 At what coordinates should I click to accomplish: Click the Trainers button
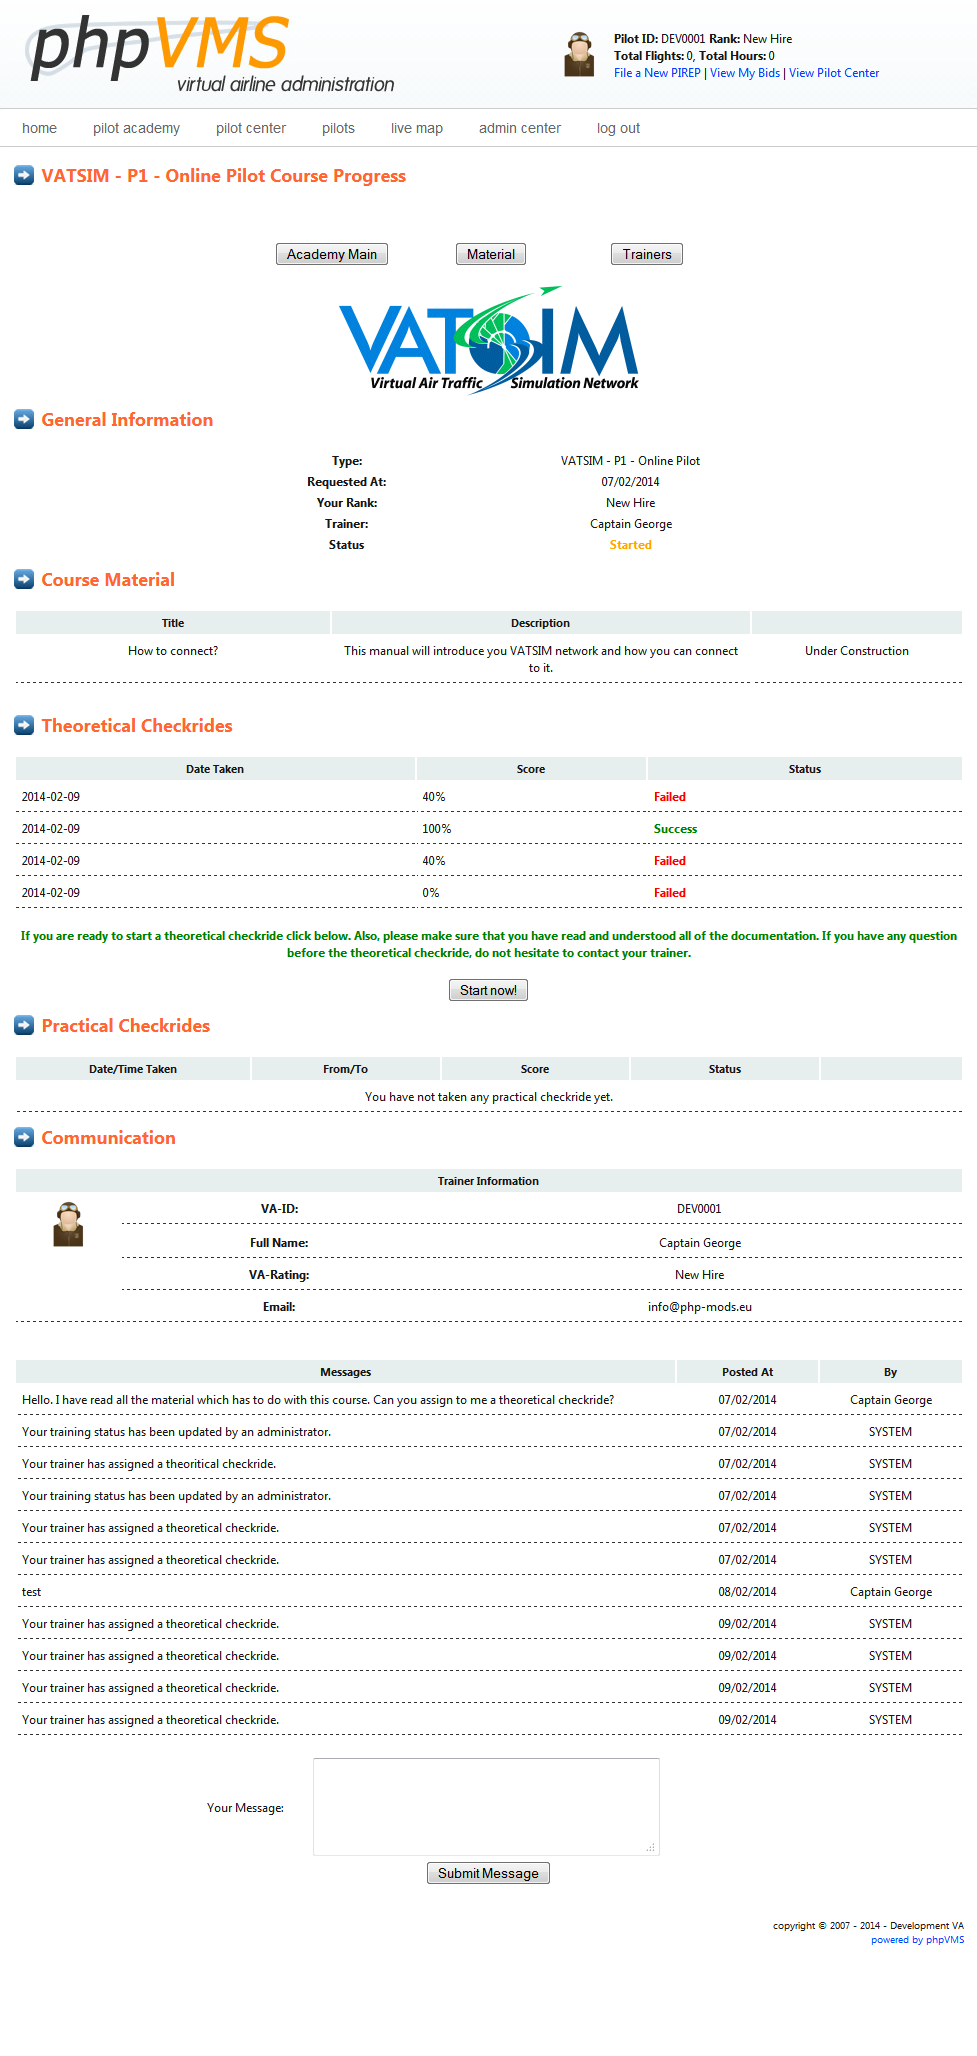647,254
